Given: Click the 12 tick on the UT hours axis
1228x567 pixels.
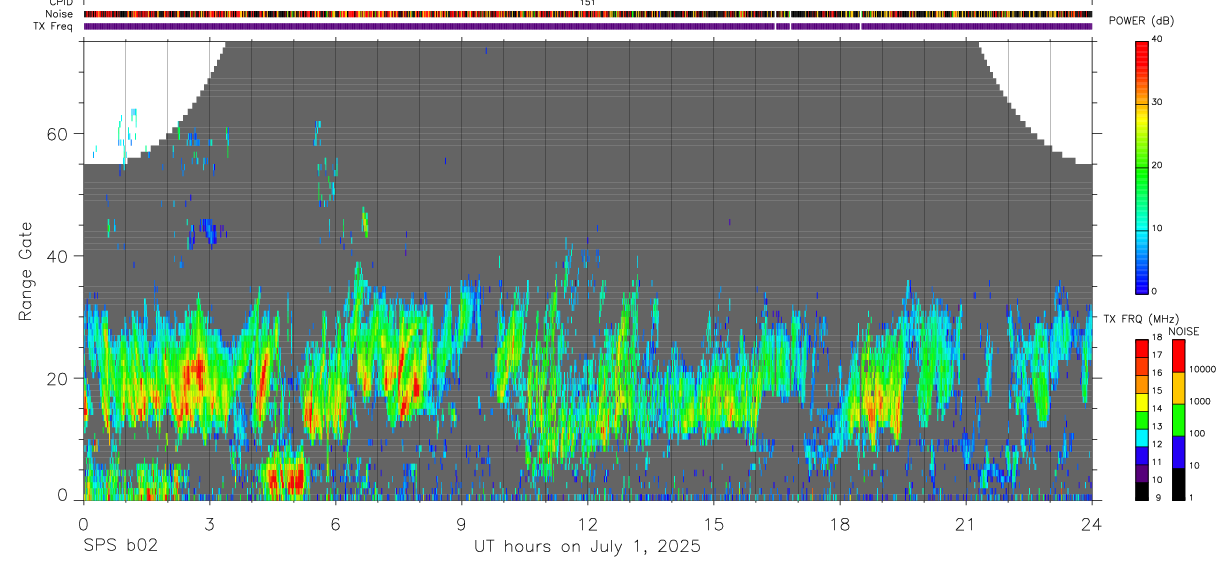Looking at the screenshot, I should tap(587, 523).
